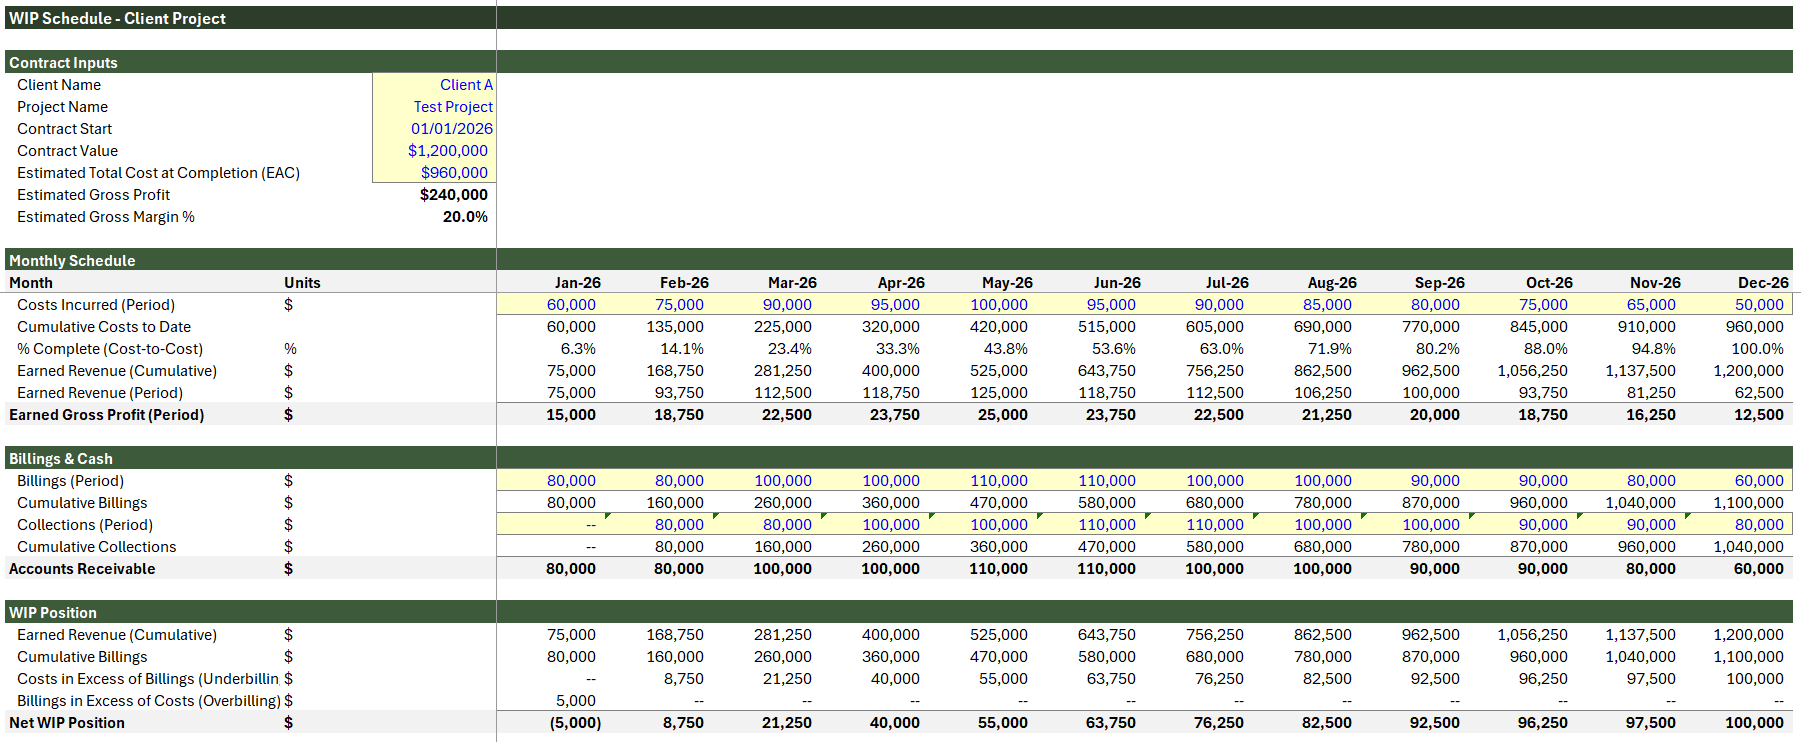This screenshot has height=742, width=1801.
Task: Click the "Contract Value" row label
Action: pos(67,151)
